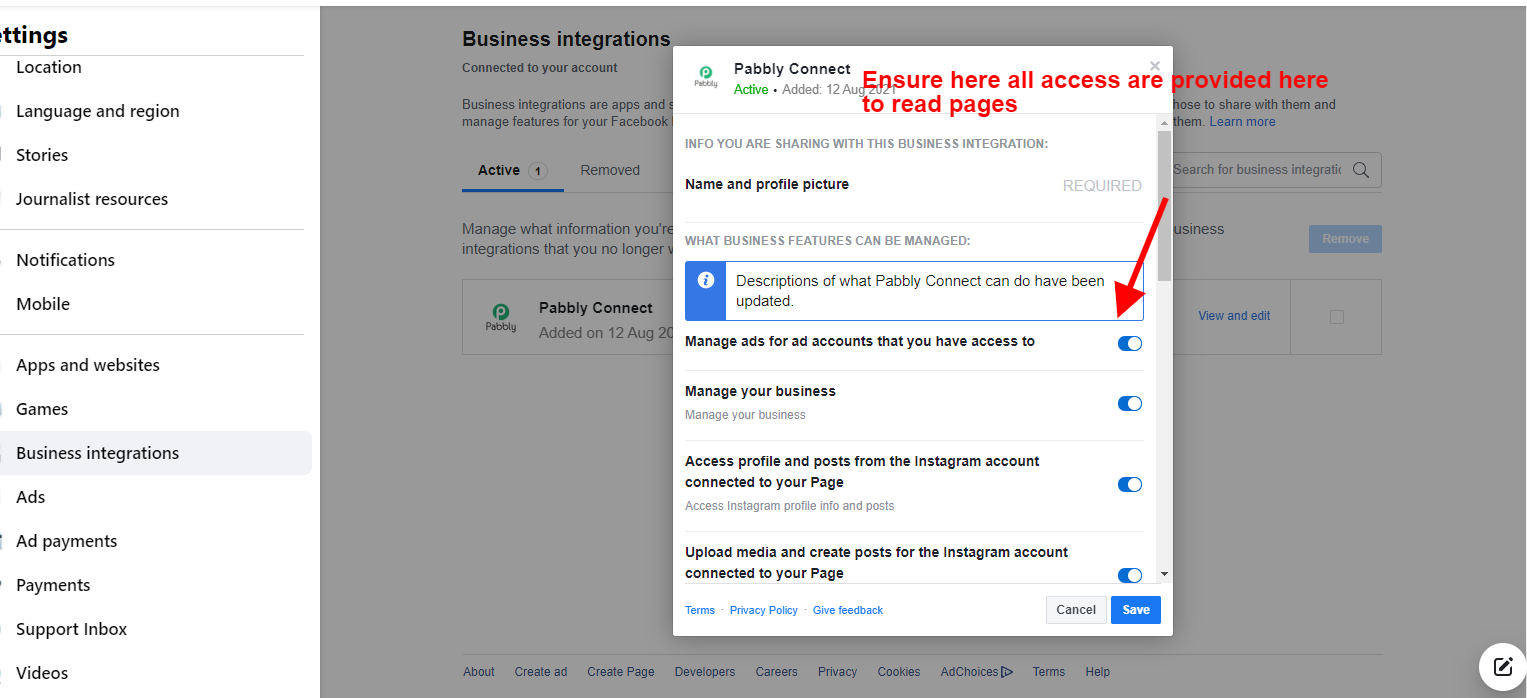Open Videos settings
This screenshot has height=698, width=1527.
click(42, 673)
